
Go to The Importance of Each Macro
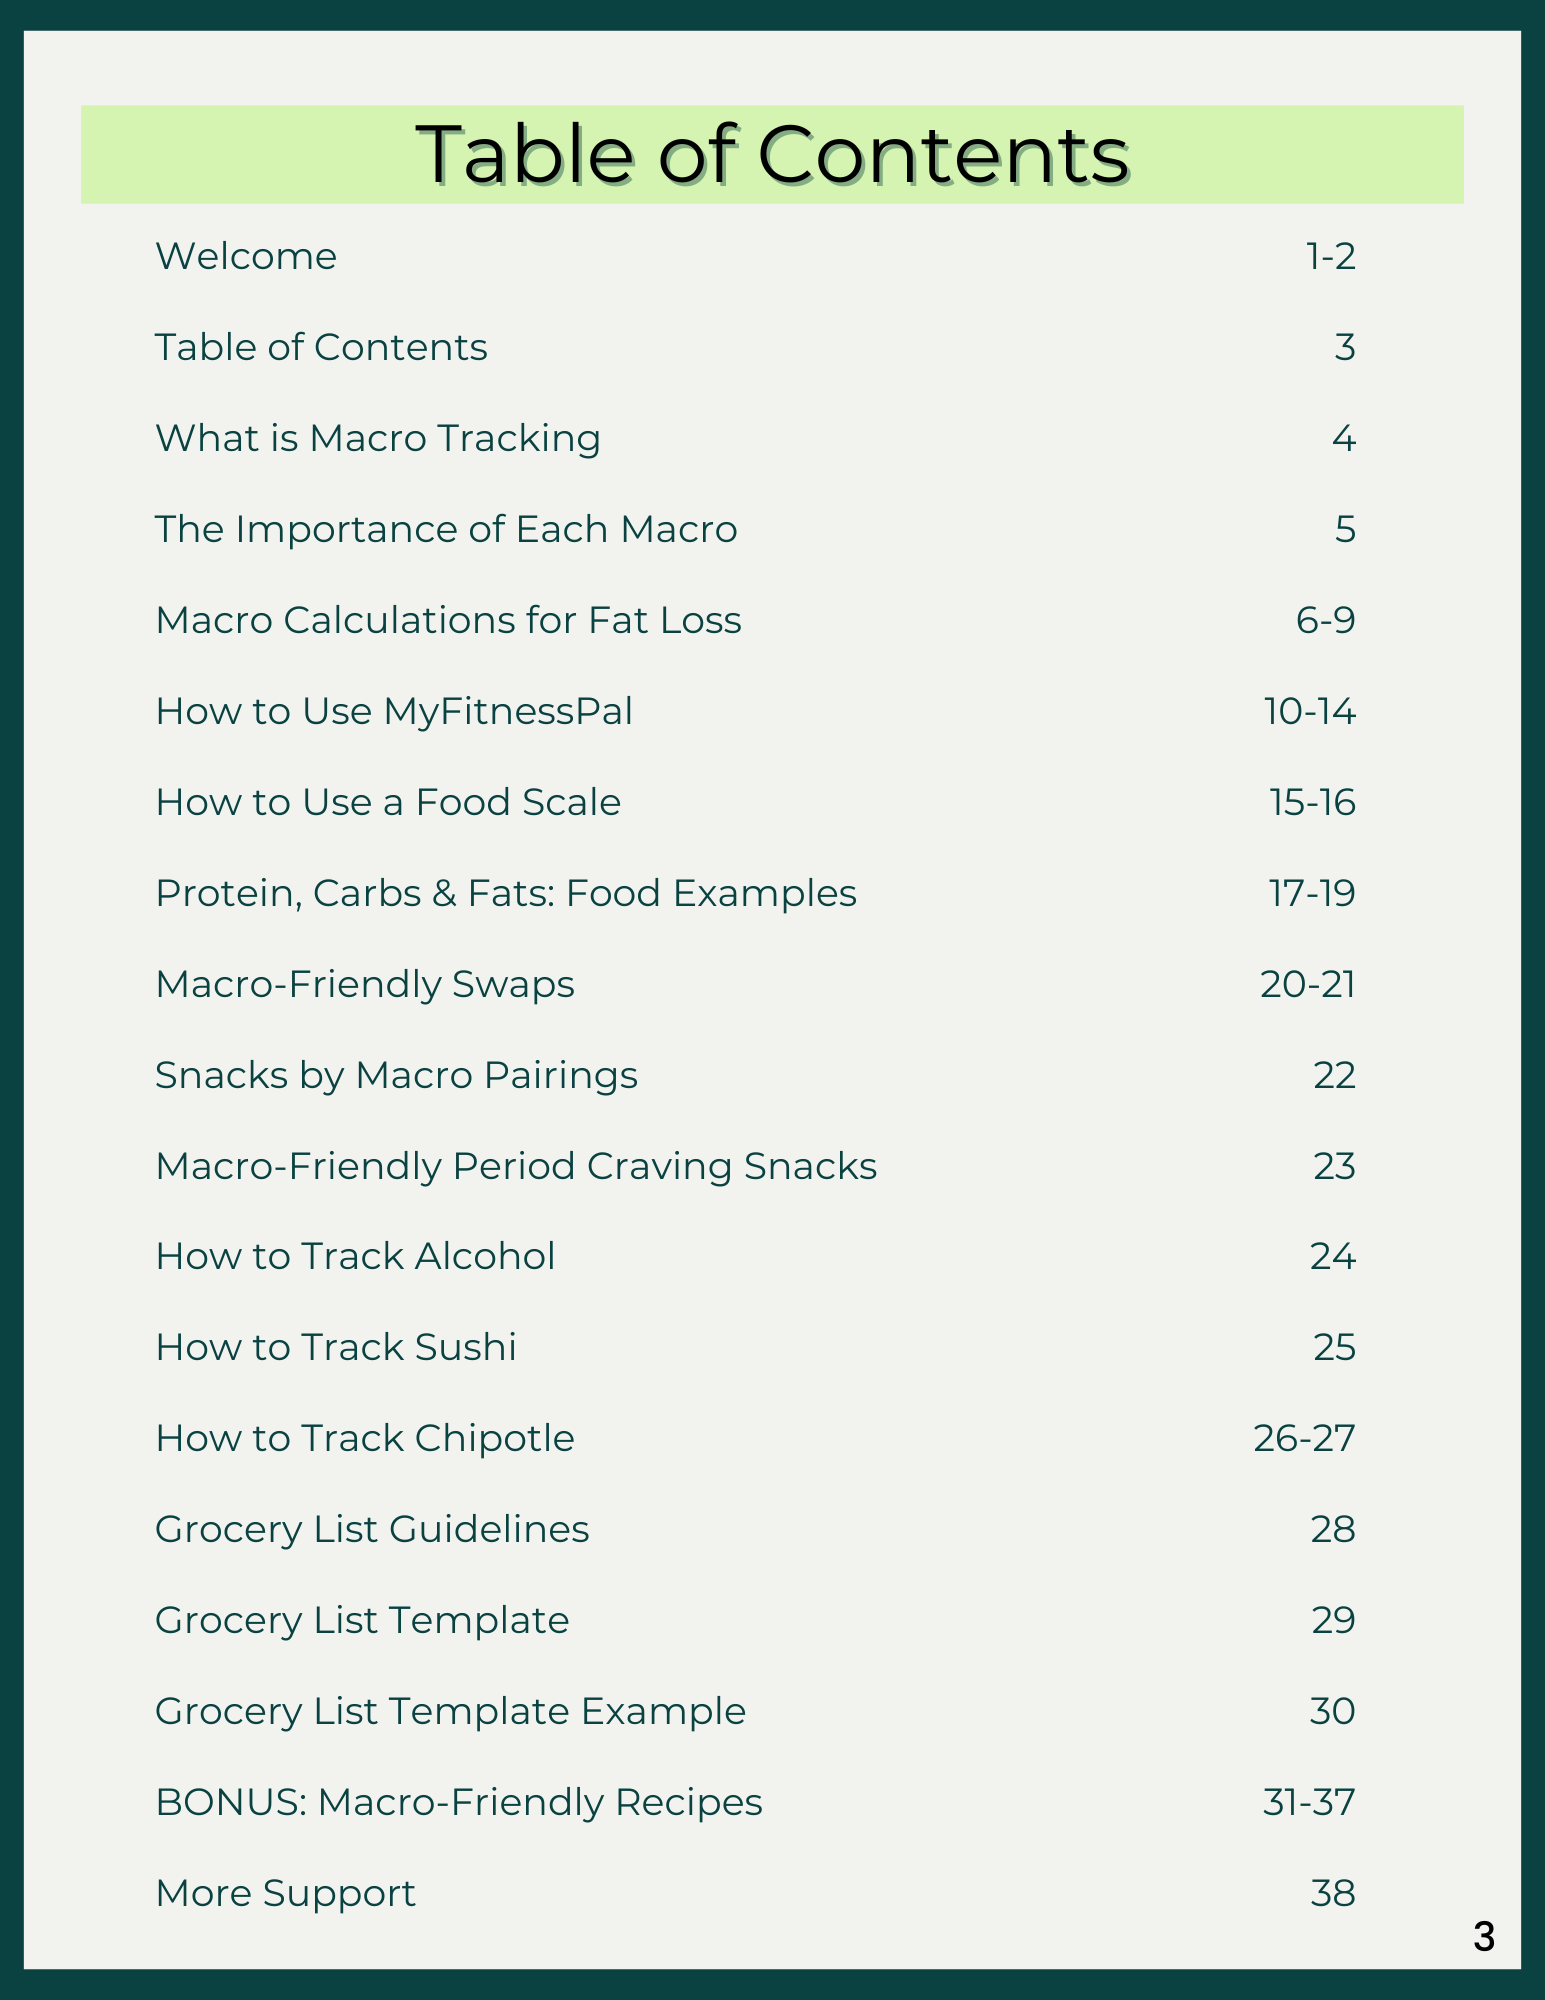pyautogui.click(x=446, y=530)
